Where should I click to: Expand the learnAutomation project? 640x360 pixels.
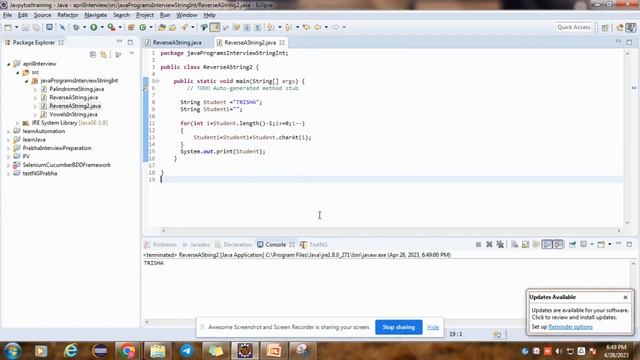8,131
